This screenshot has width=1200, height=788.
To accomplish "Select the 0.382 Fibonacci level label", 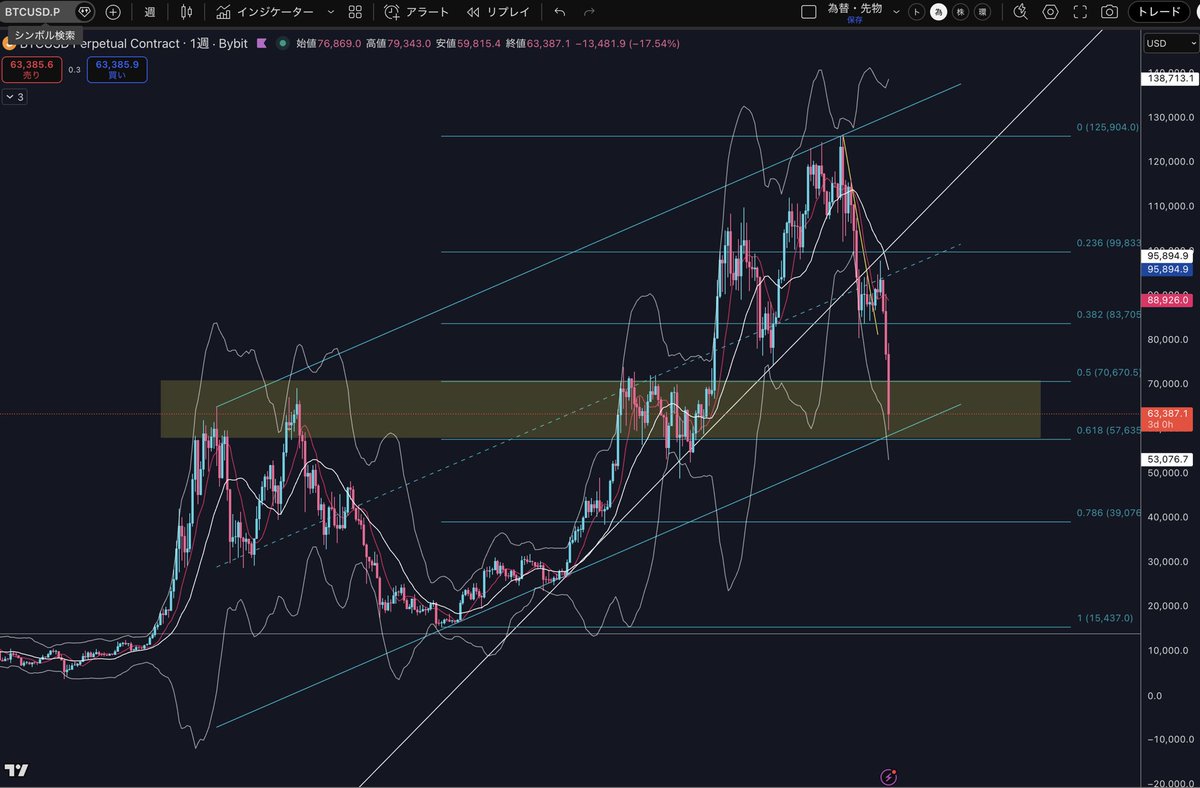I will pos(1108,315).
